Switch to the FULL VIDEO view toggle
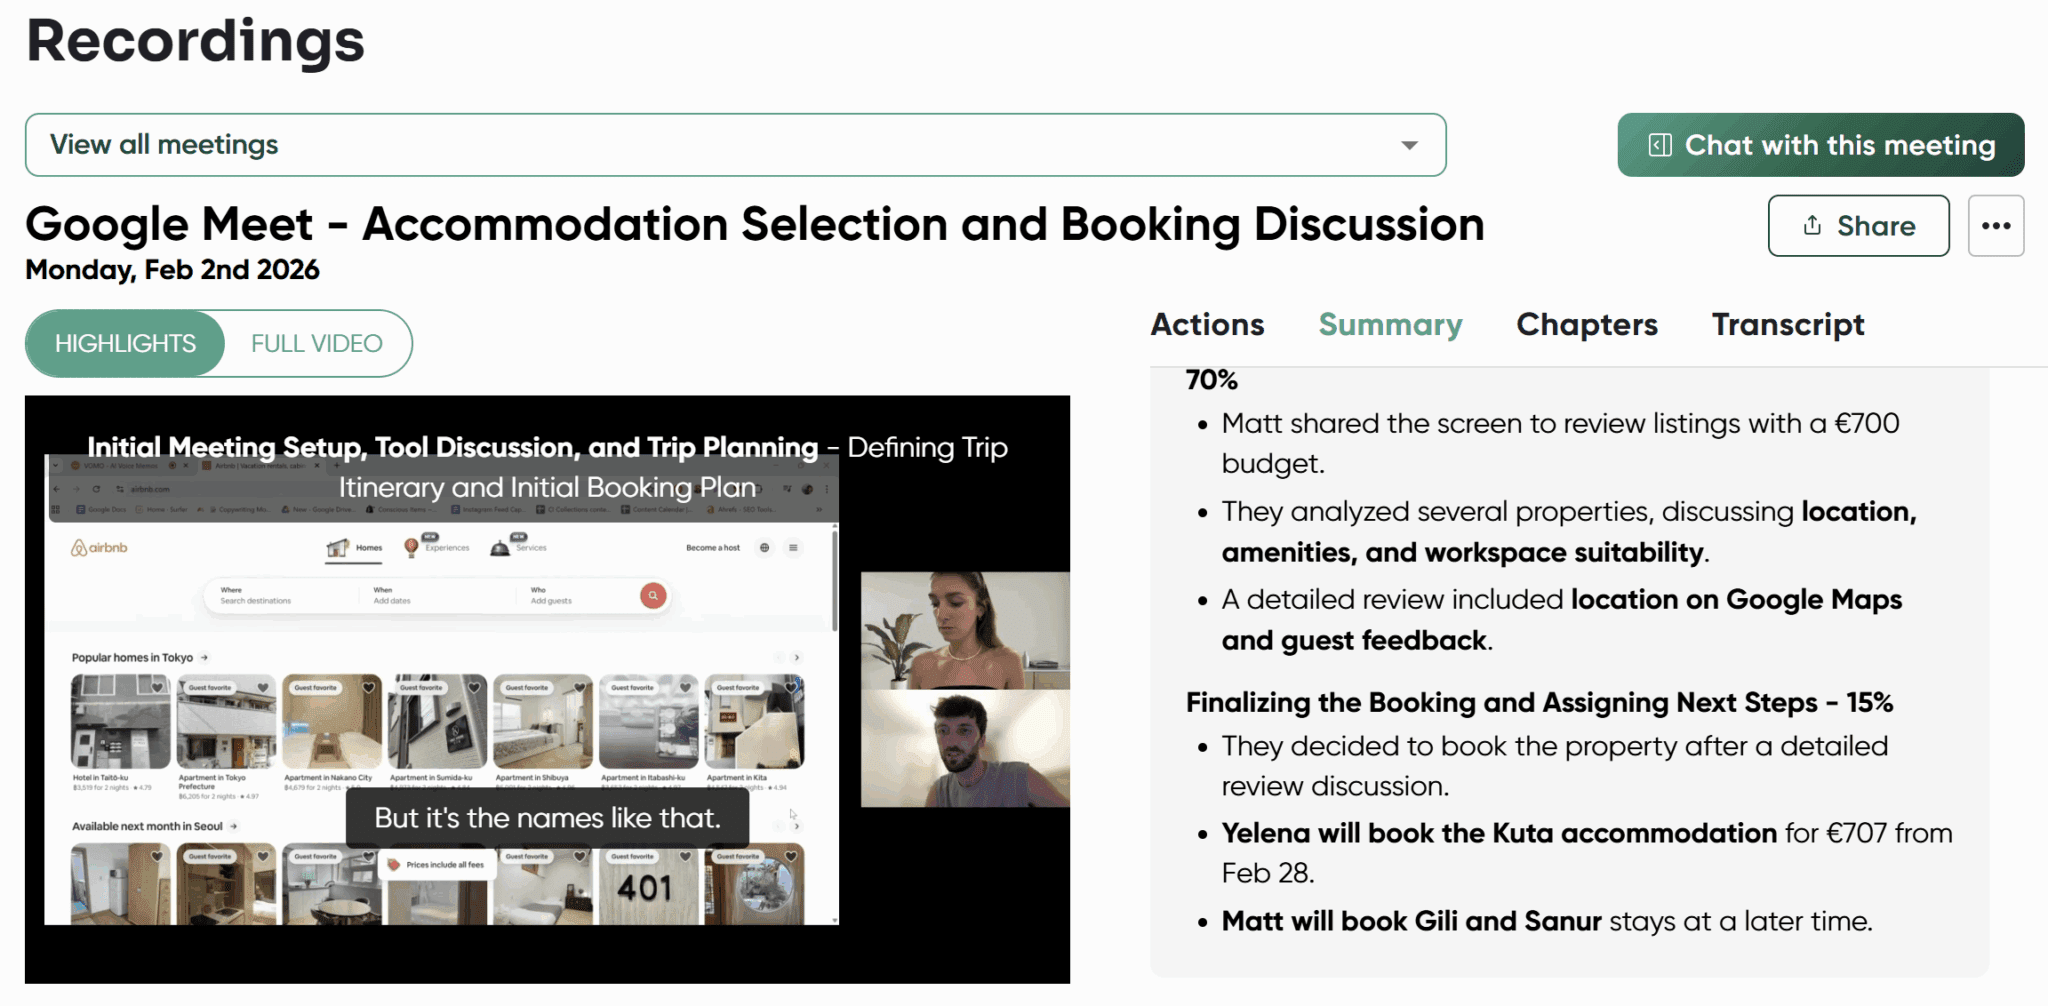 [x=316, y=343]
